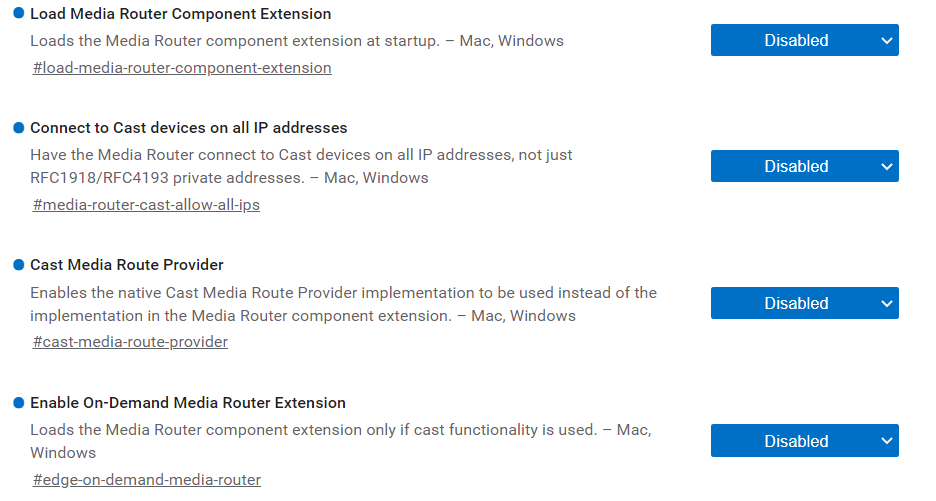The width and height of the screenshot is (936, 501).
Task: Click chevron arrow on On-Demand Media Router dropdown
Action: pyautogui.click(x=886, y=441)
